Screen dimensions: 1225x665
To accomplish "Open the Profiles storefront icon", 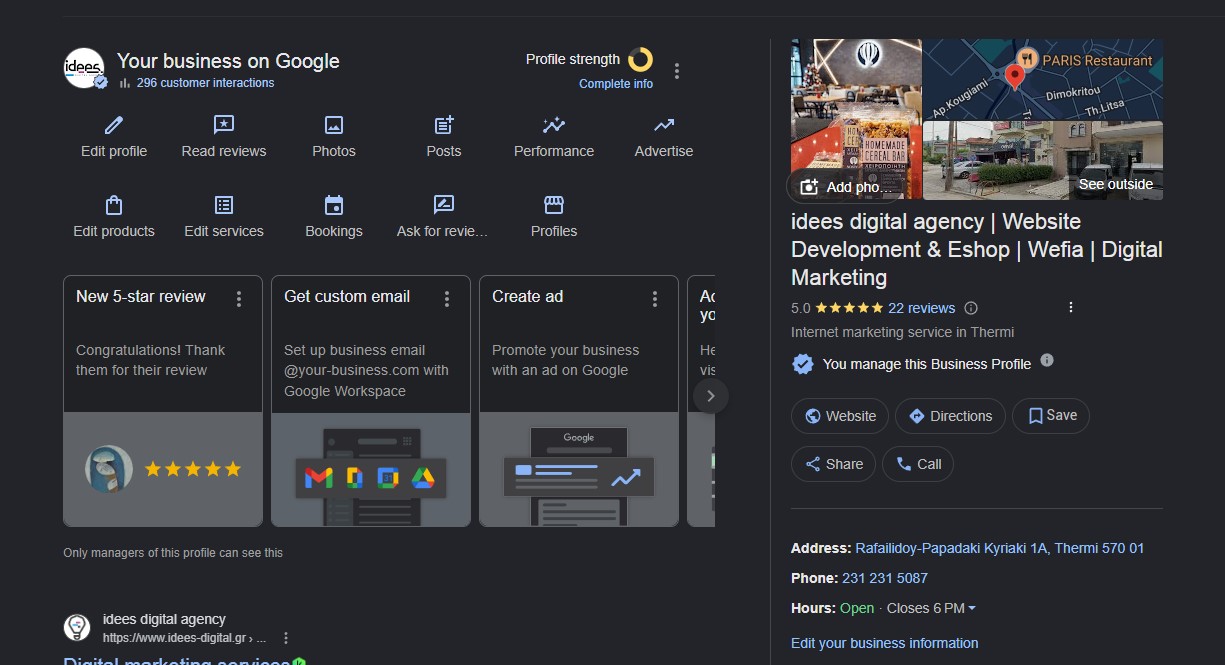I will pos(554,205).
